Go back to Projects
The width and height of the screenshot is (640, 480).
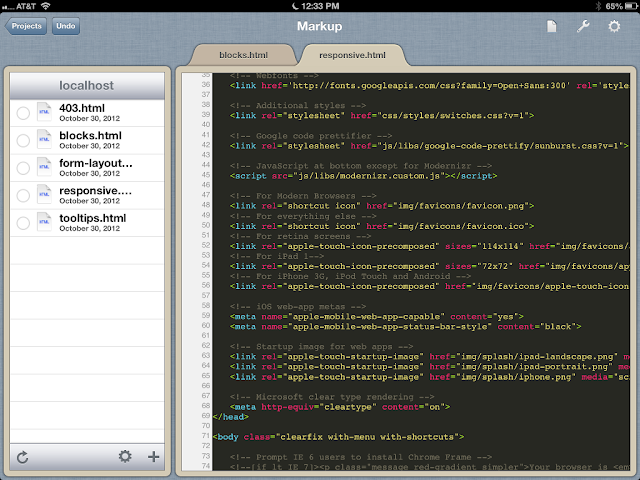point(26,26)
